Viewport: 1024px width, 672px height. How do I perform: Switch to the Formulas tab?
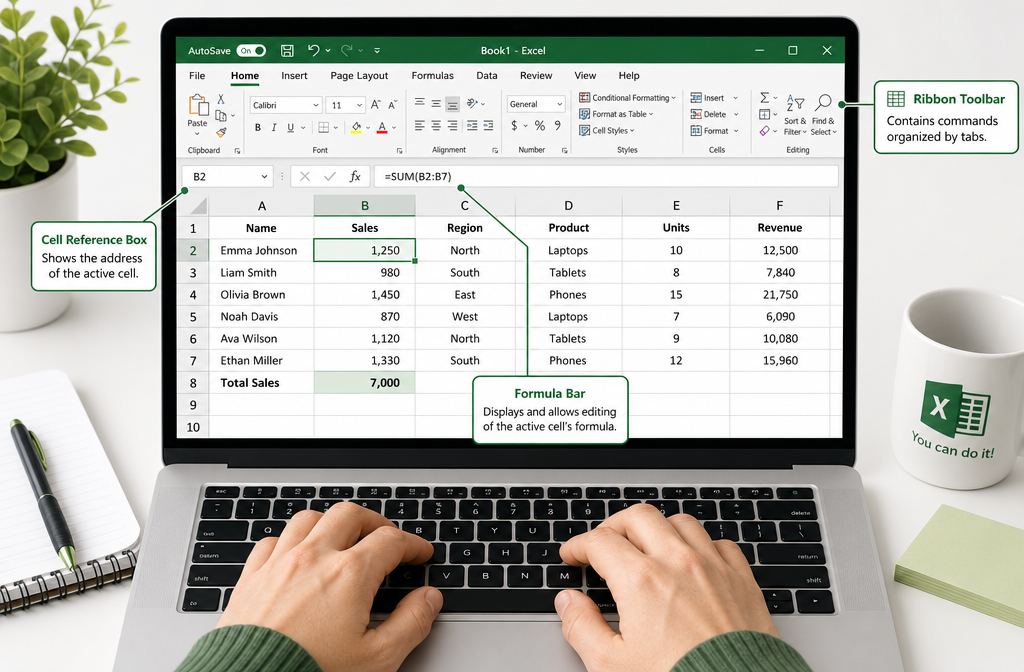[432, 76]
